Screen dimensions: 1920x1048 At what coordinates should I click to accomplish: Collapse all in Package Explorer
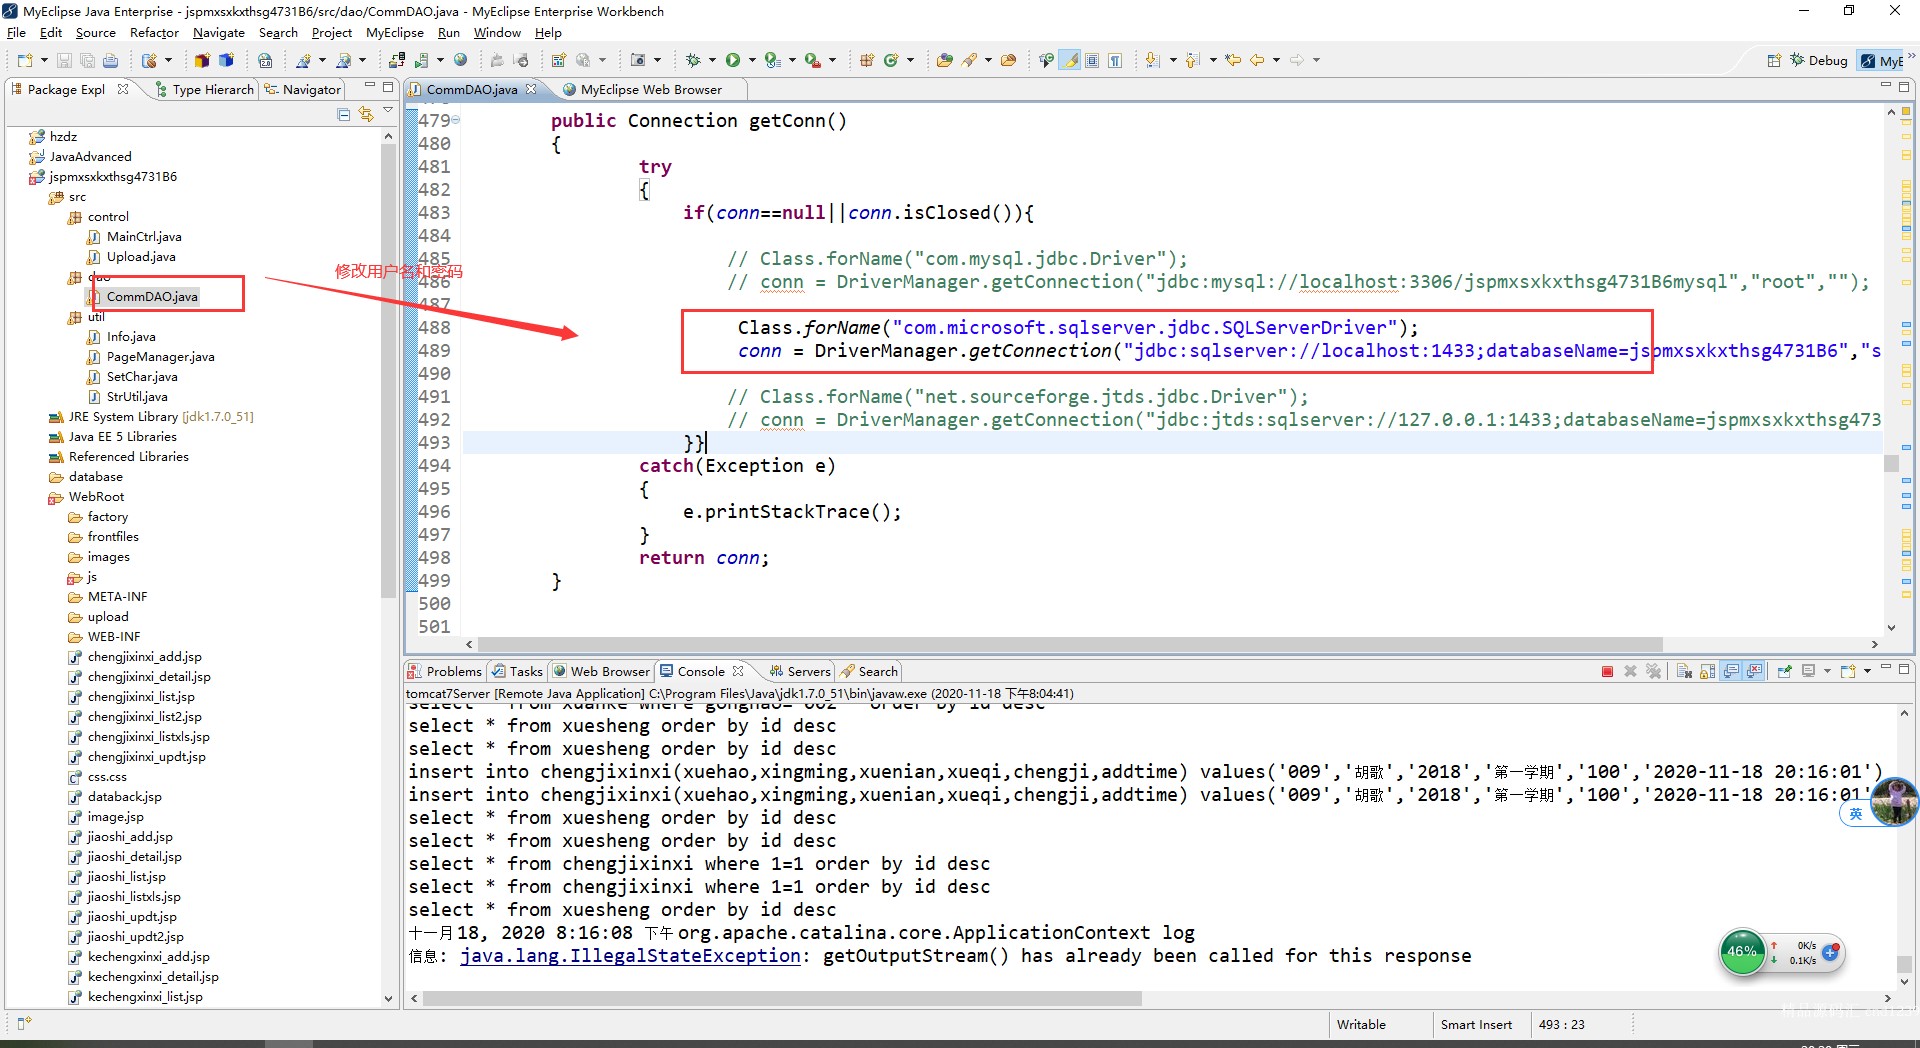pyautogui.click(x=344, y=114)
